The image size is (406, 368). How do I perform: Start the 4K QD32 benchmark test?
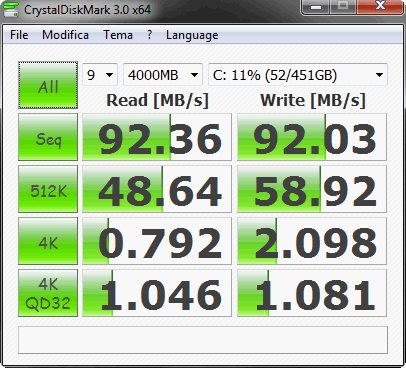pos(48,293)
